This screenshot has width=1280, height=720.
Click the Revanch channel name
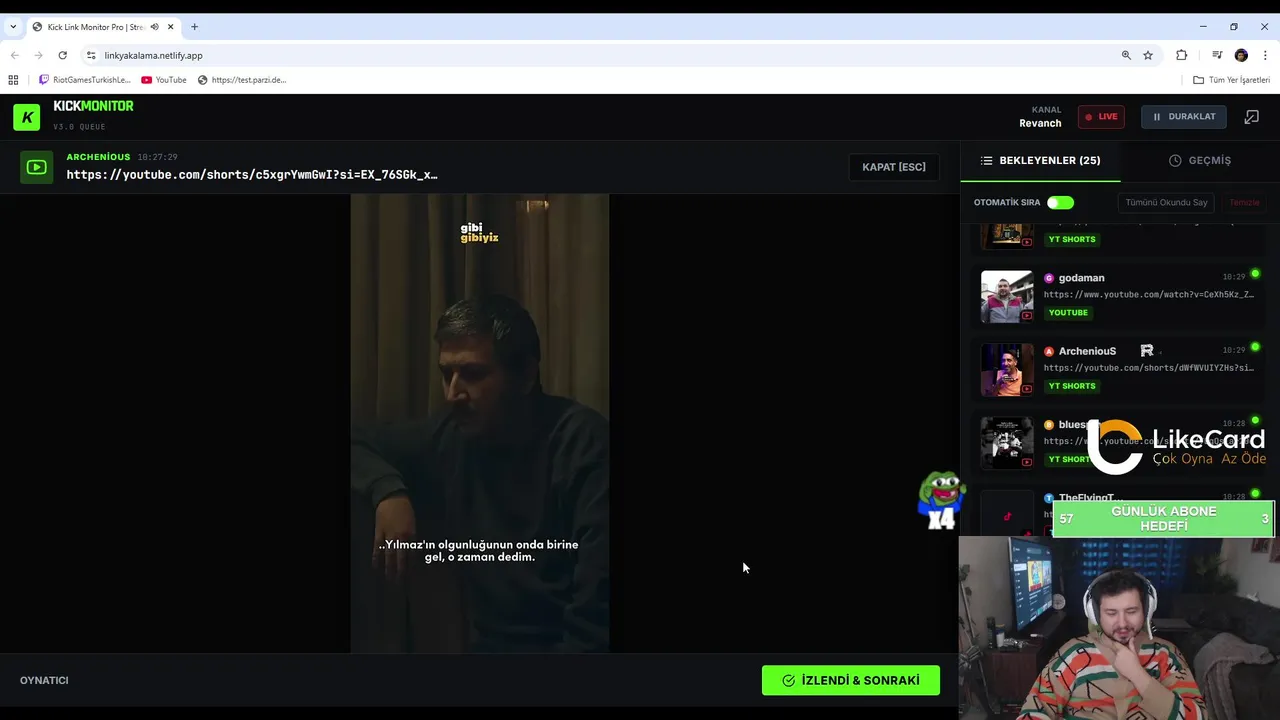(x=1040, y=123)
